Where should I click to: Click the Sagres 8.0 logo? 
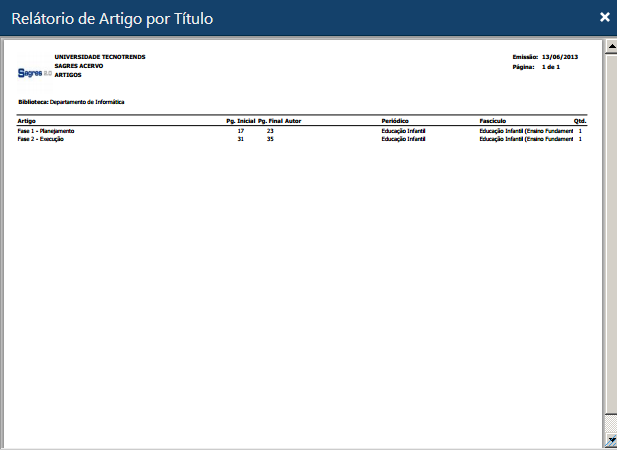click(34, 73)
